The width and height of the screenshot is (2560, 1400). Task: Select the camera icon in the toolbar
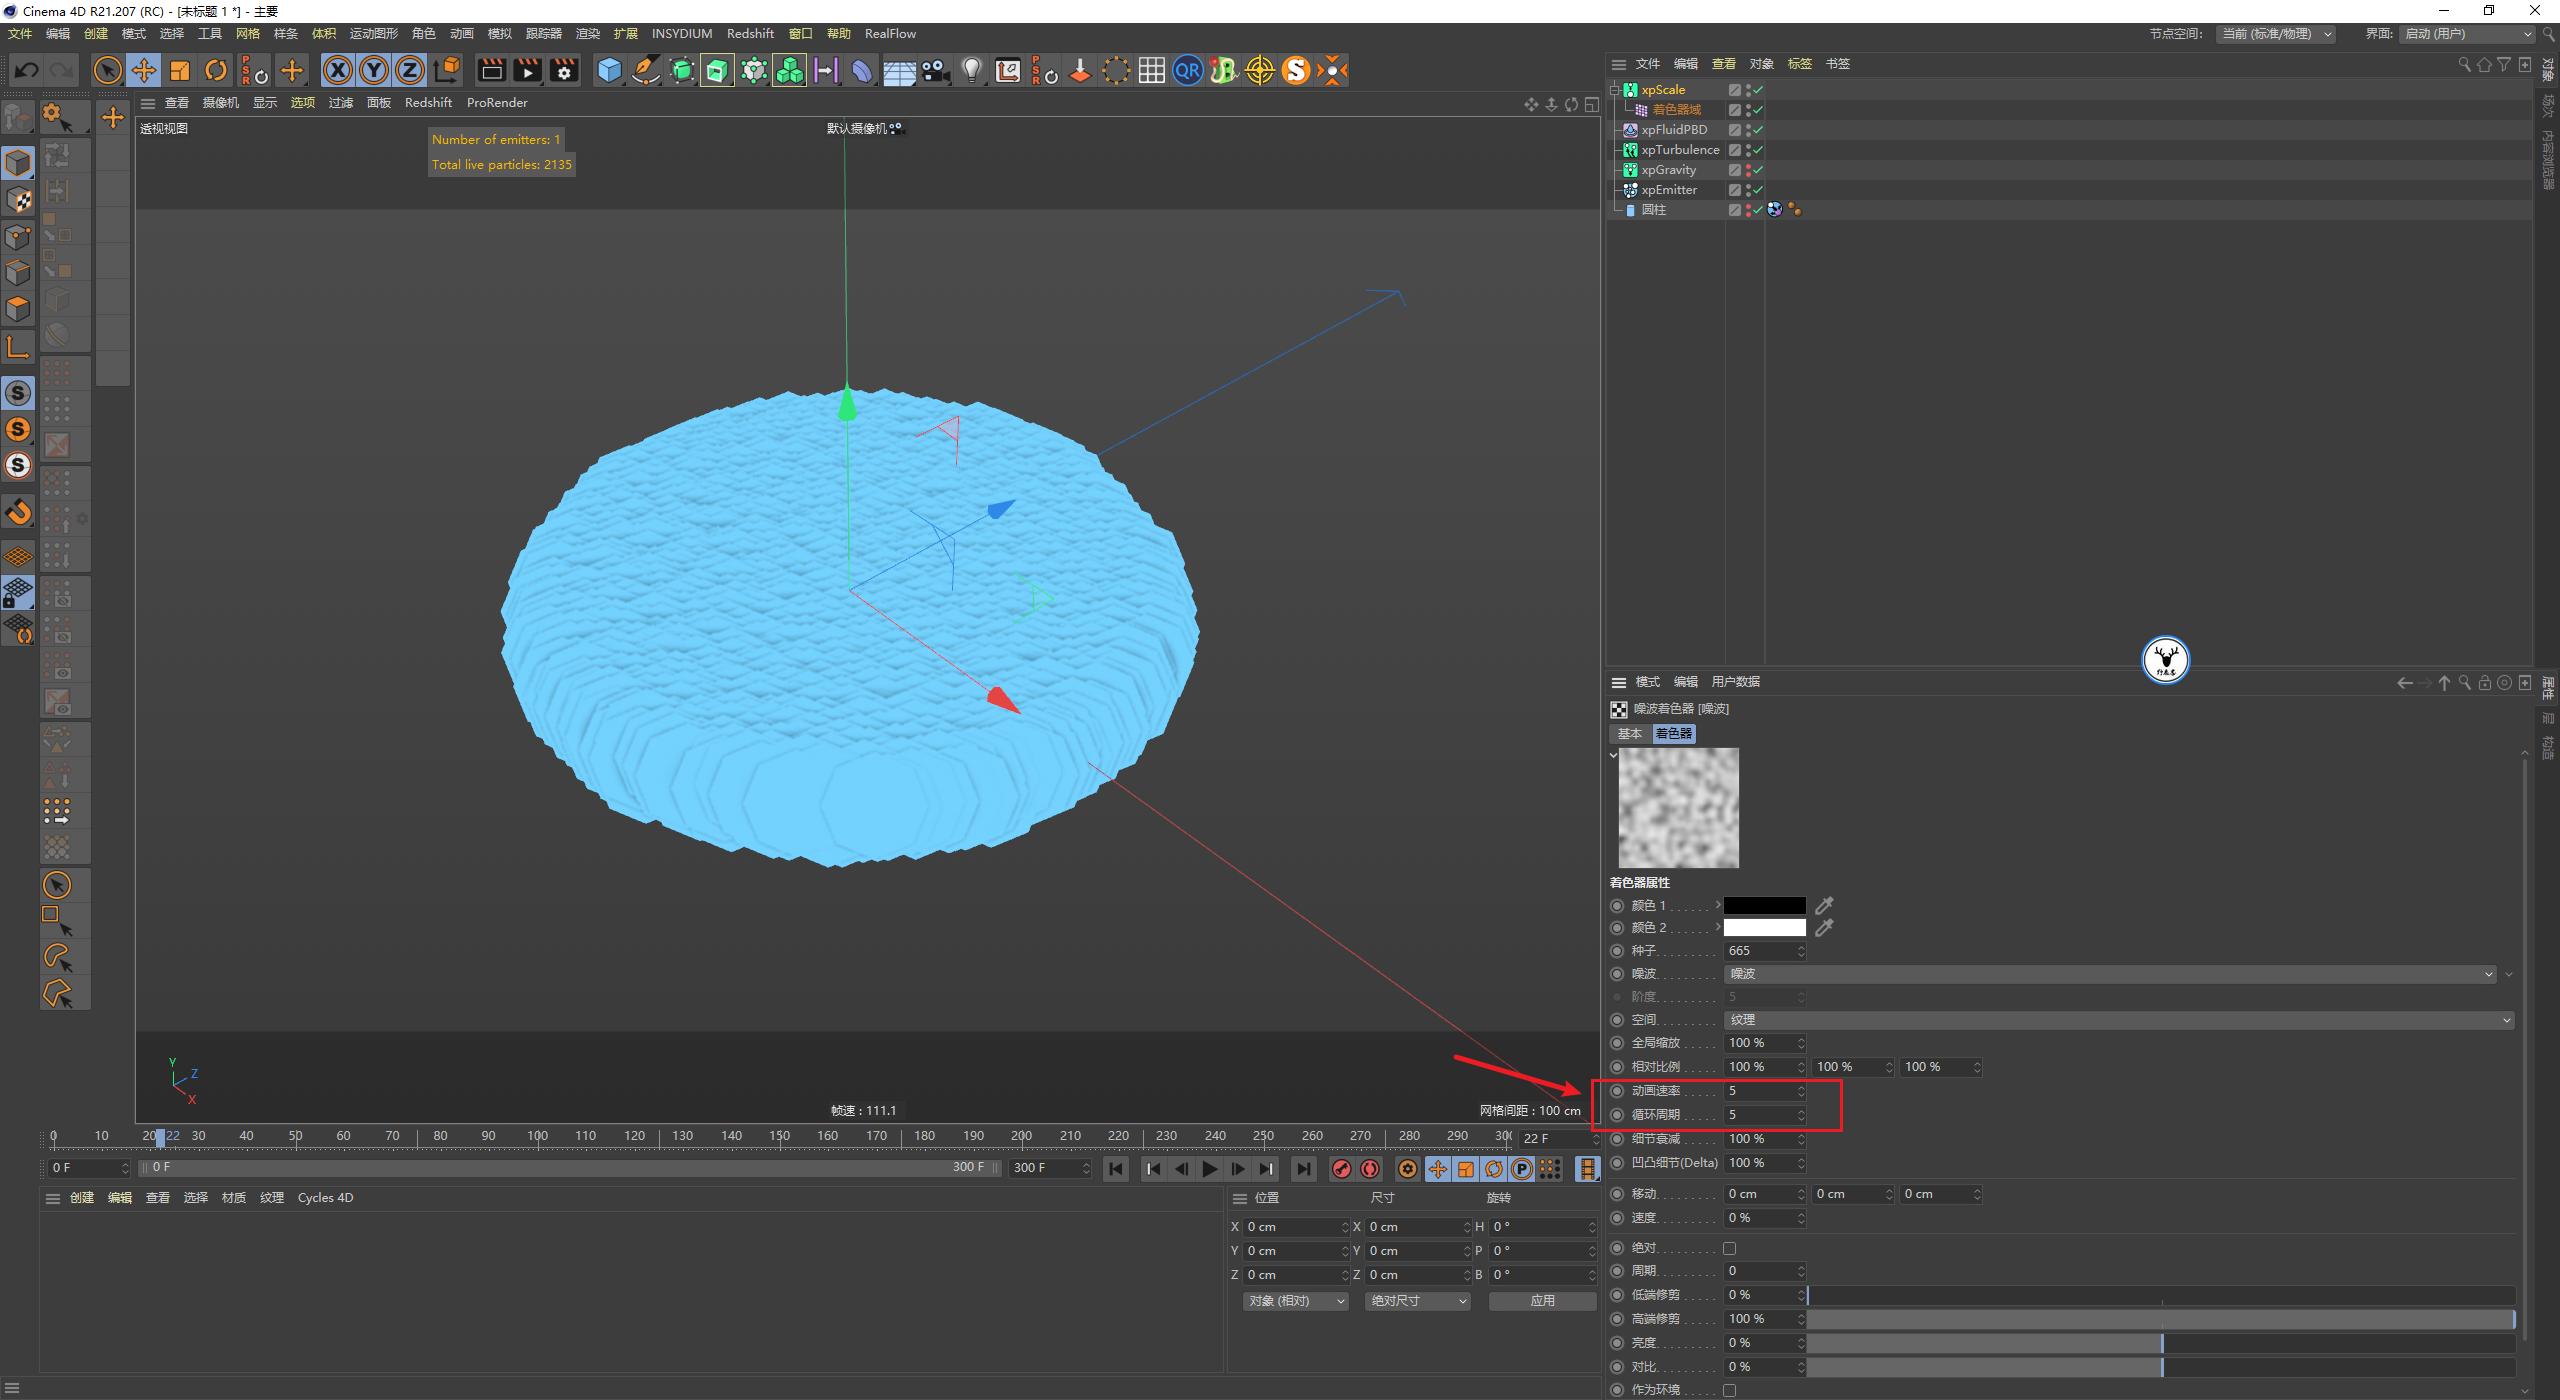936,70
